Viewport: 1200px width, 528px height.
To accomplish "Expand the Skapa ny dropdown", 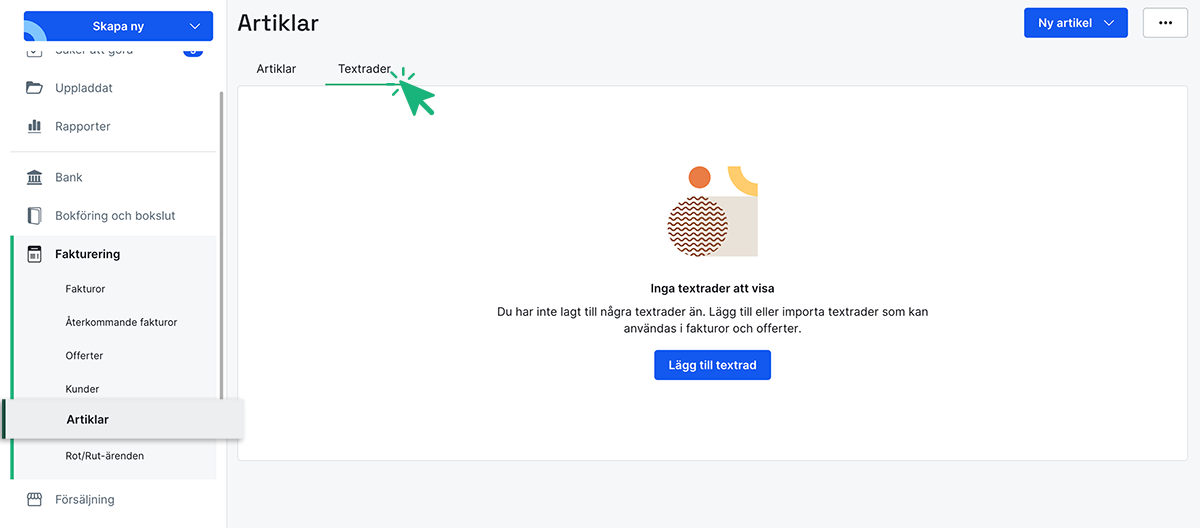I will (194, 26).
